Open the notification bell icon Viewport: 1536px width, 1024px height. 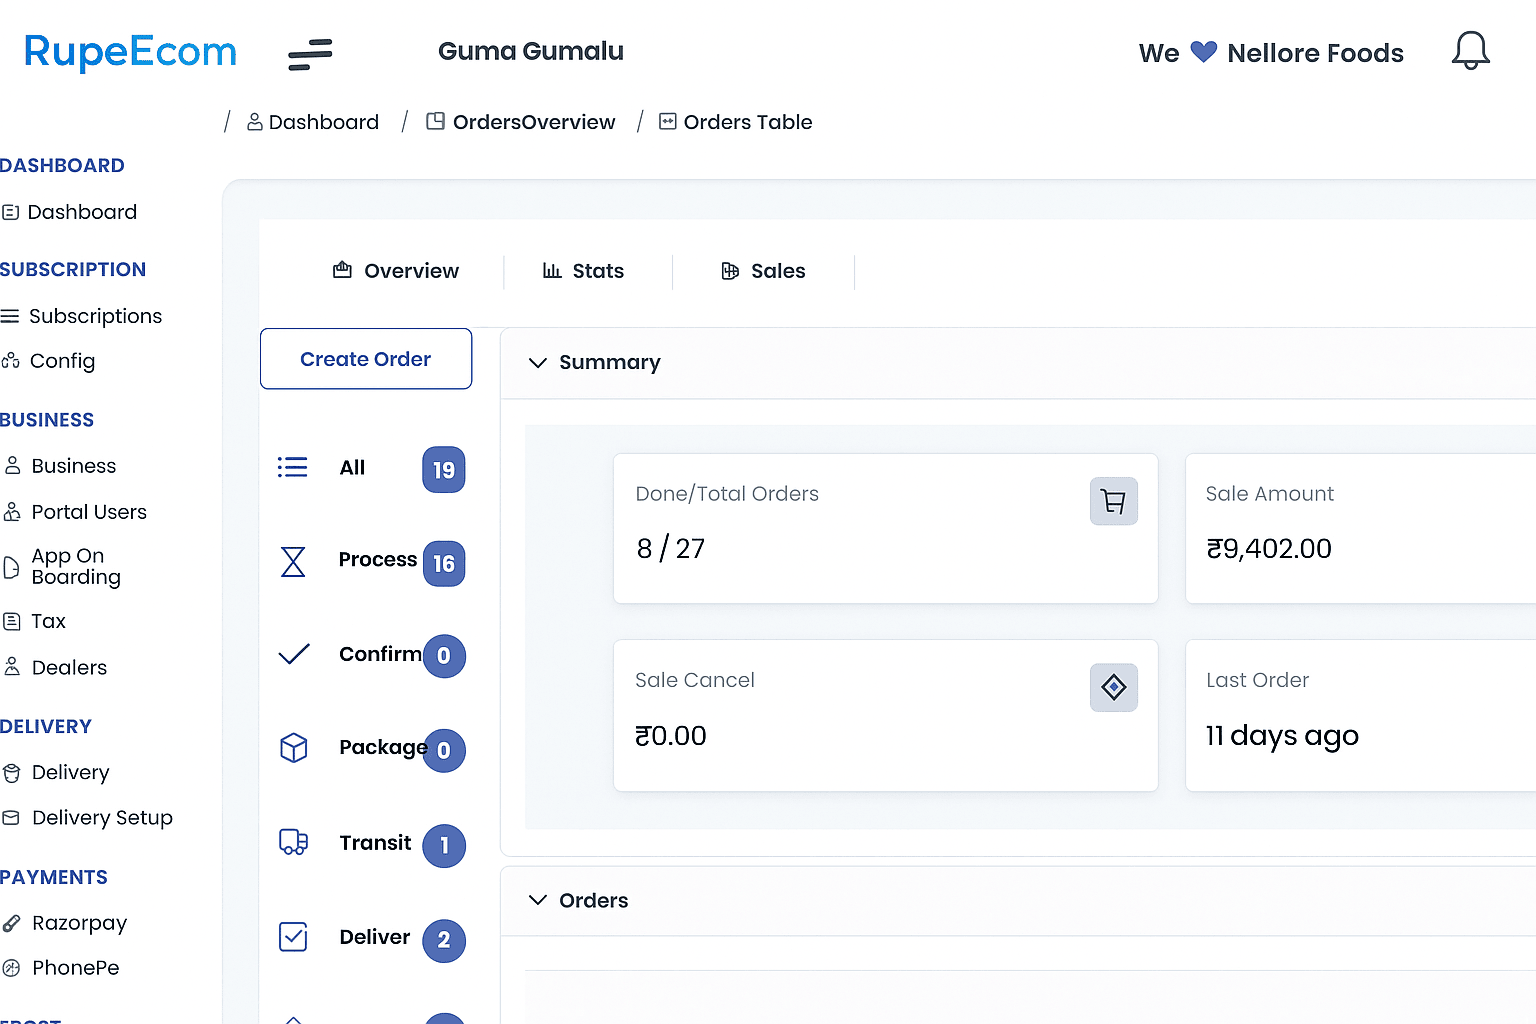(1470, 50)
